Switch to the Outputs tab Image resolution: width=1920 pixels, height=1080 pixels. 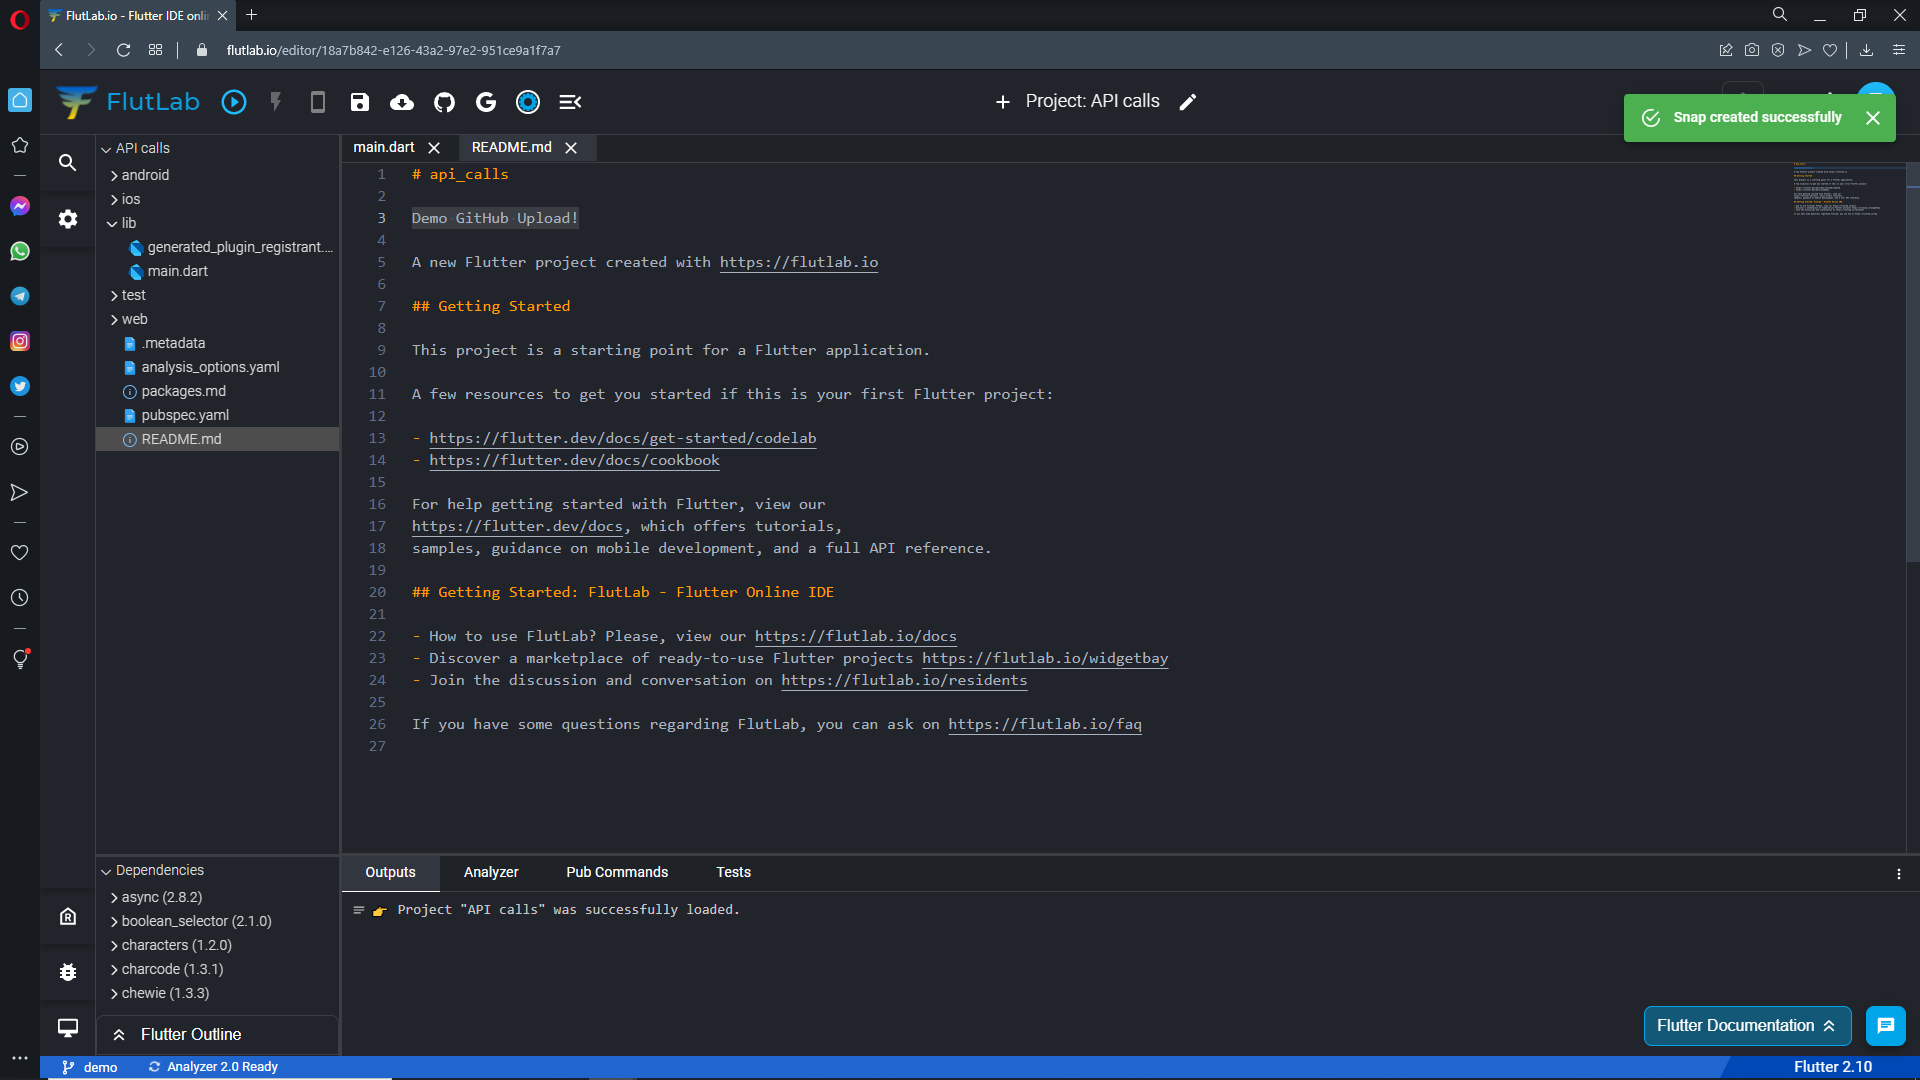pyautogui.click(x=390, y=872)
